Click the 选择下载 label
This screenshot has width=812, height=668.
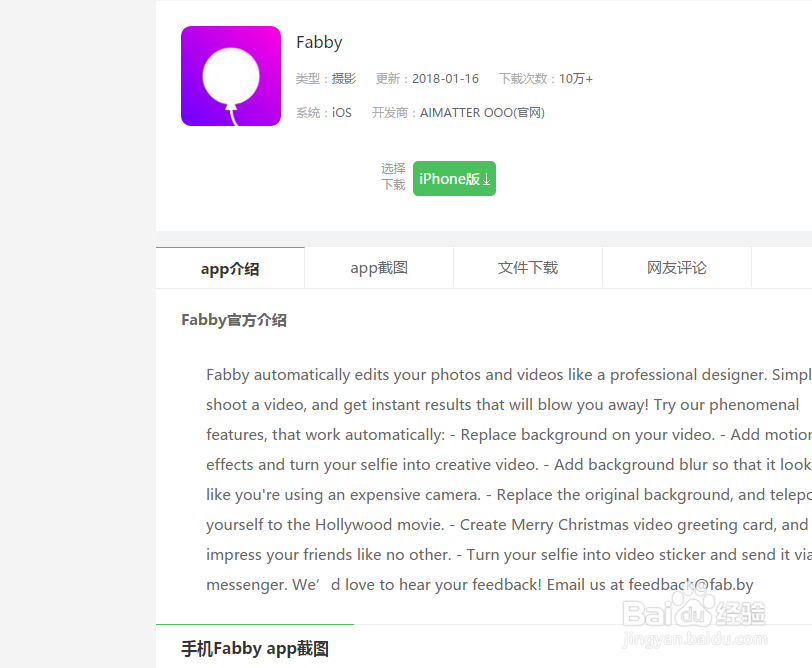pyautogui.click(x=393, y=177)
